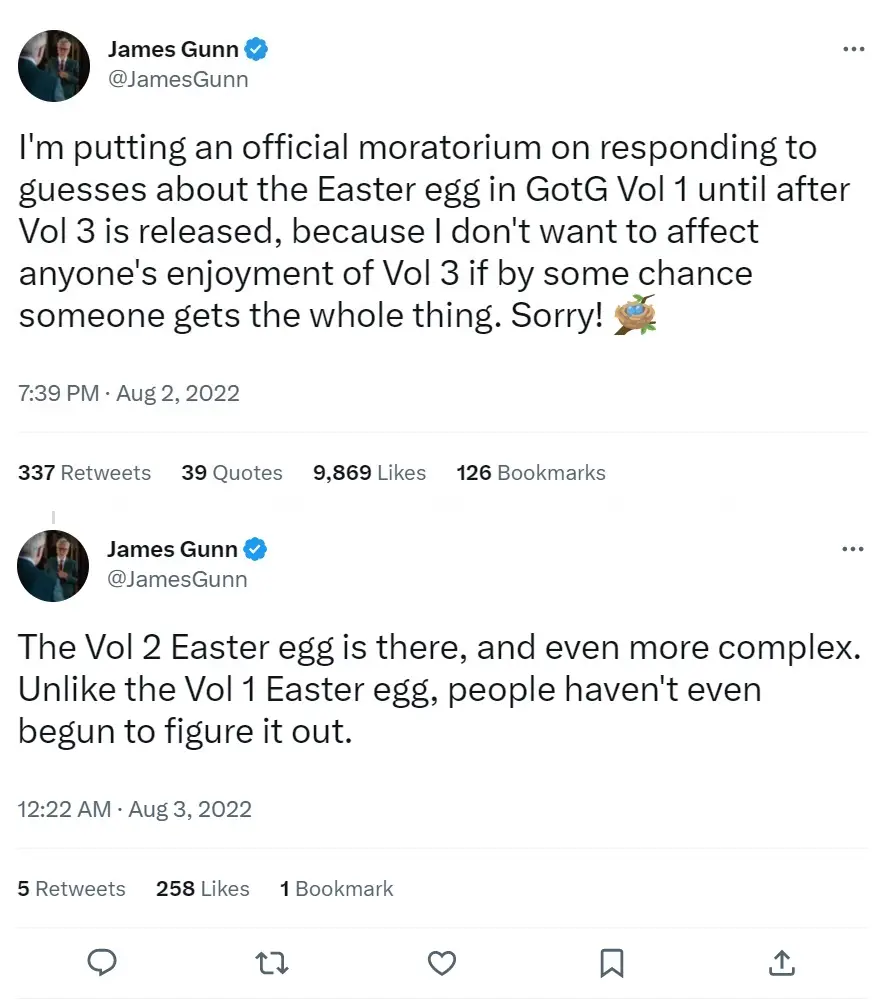This screenshot has height=1000, width=894.
Task: Bookmark the tweet via the bookmark icon
Action: click(x=611, y=963)
